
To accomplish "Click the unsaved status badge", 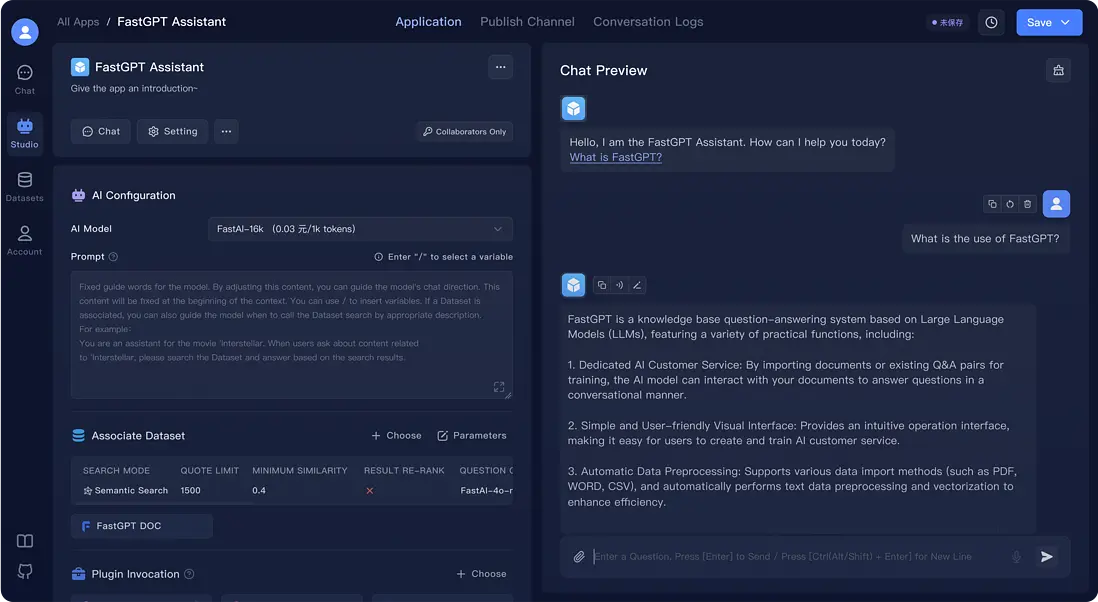I will [947, 22].
